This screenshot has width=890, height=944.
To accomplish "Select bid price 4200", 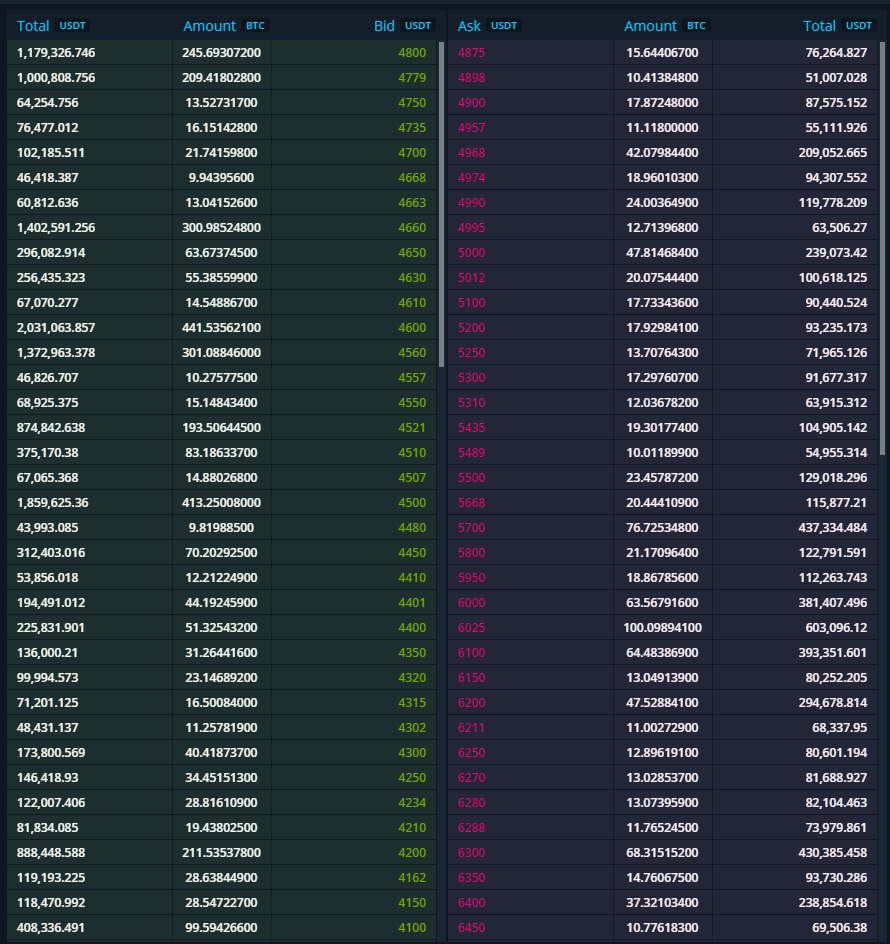I will point(412,852).
